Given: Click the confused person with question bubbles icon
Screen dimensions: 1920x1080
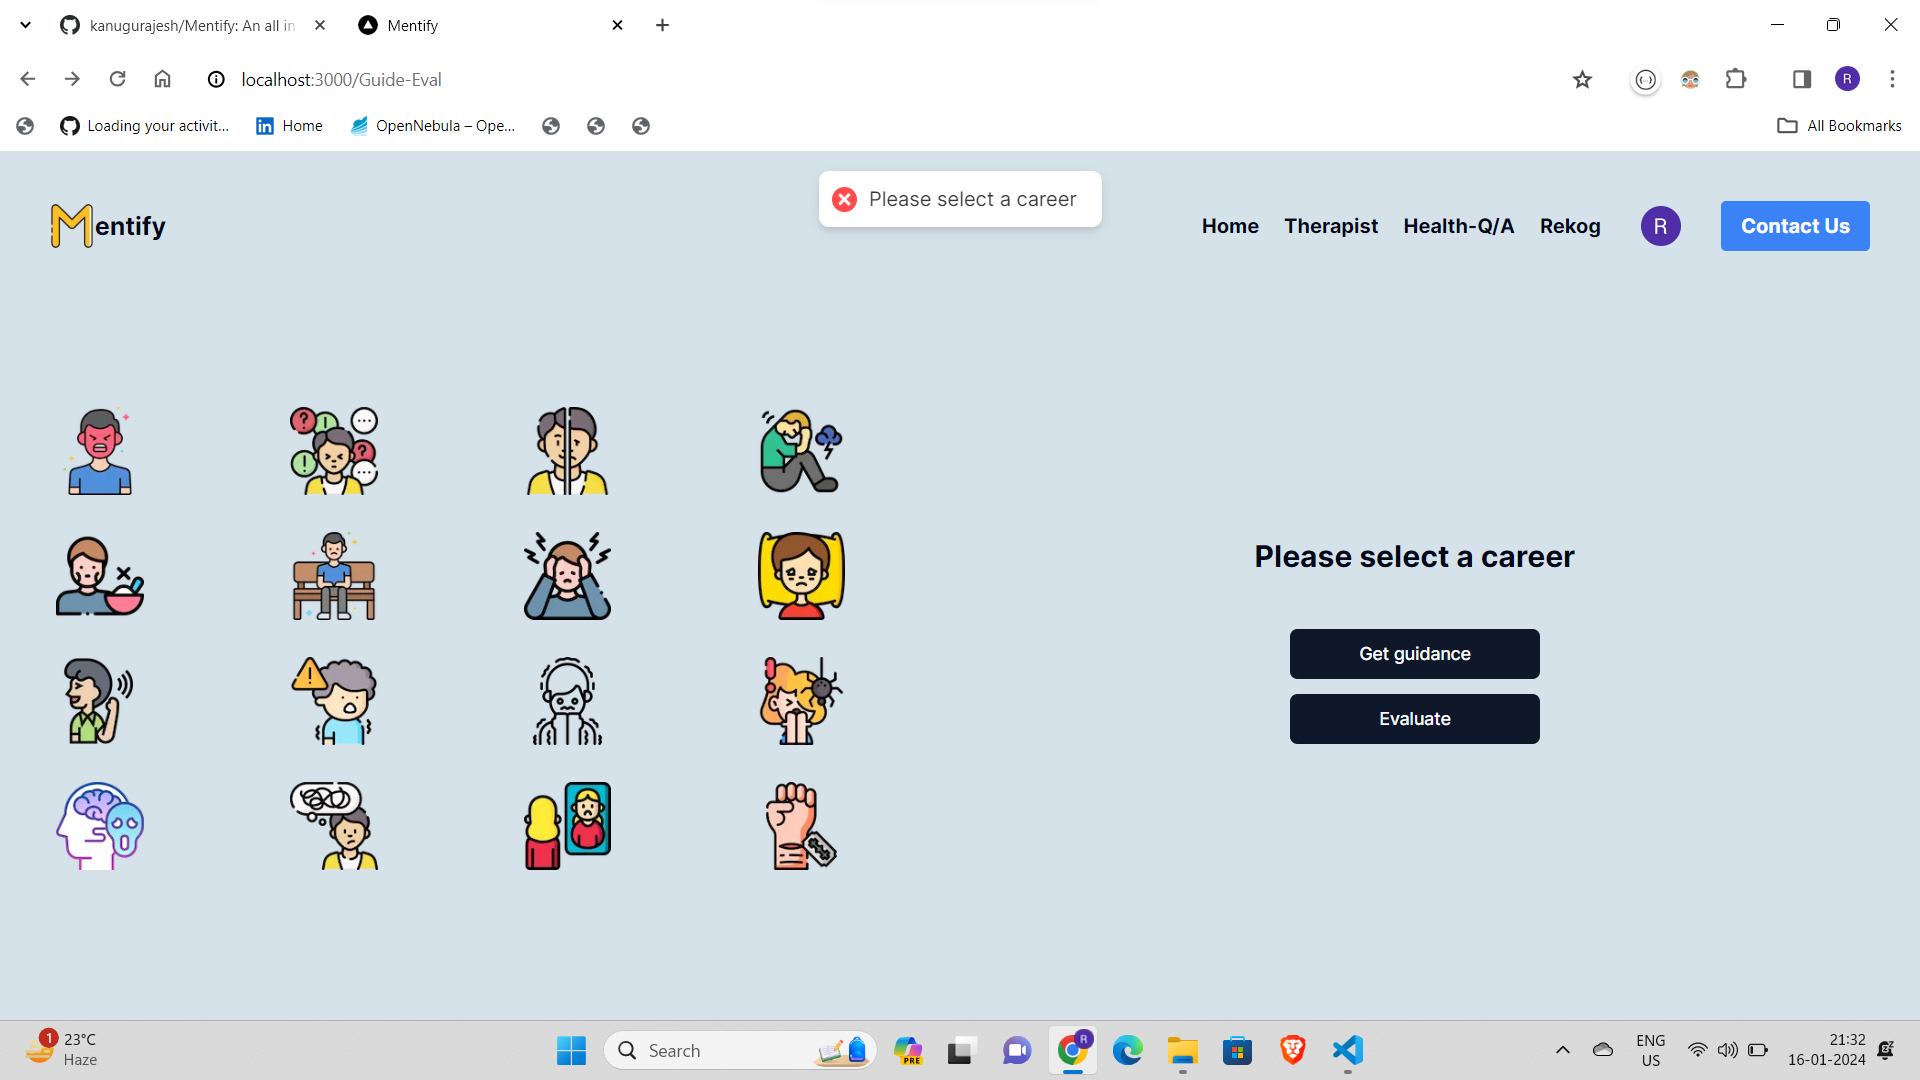Looking at the screenshot, I should click(x=334, y=451).
